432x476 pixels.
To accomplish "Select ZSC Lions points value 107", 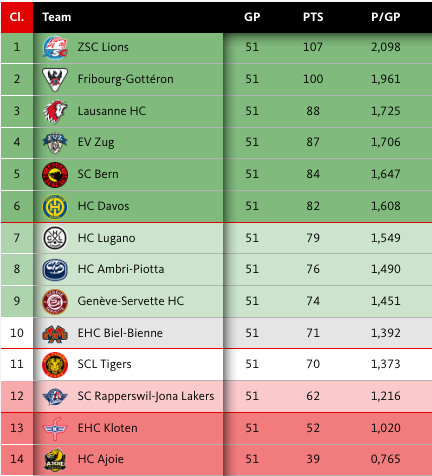I will [313, 47].
